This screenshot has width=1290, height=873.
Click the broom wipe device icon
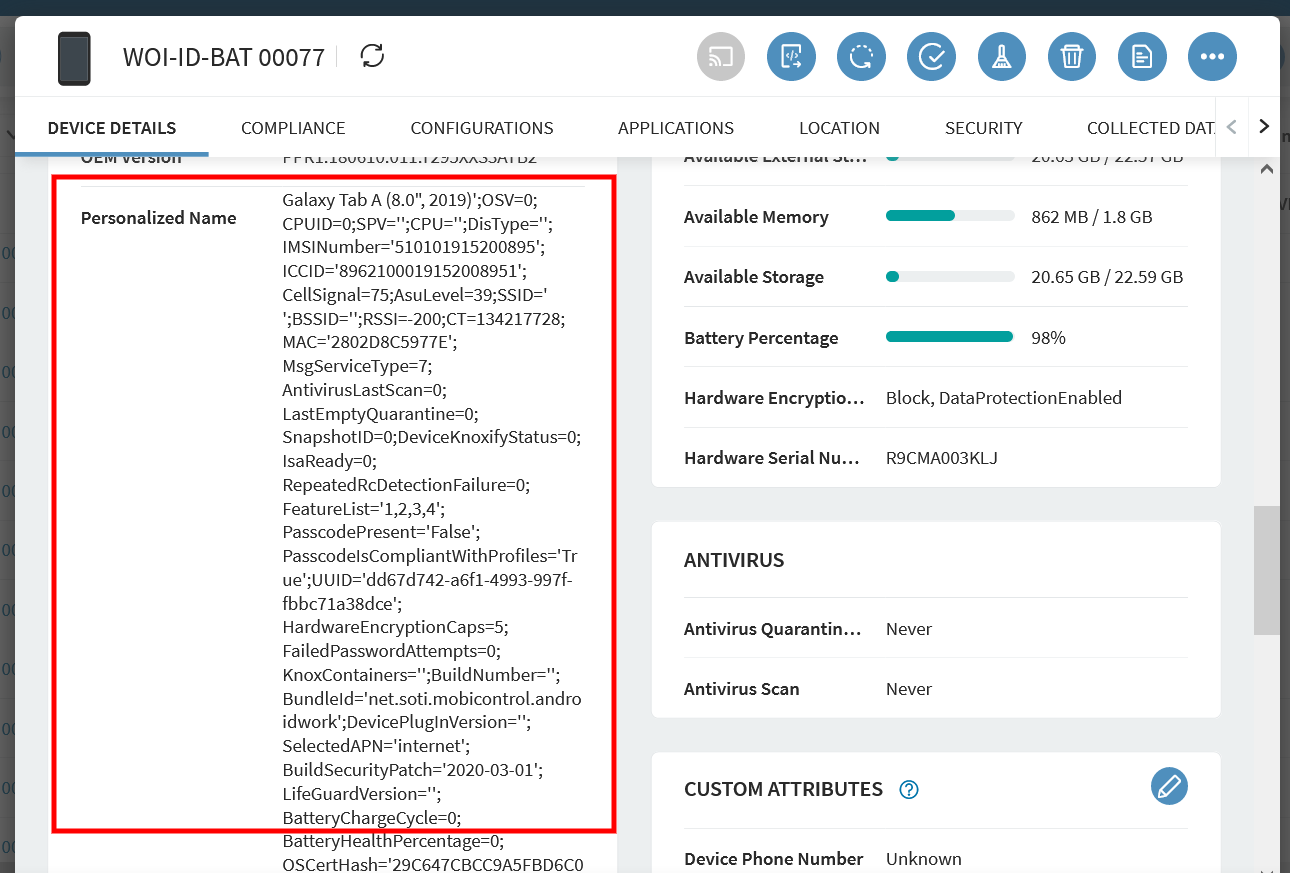(x=1002, y=57)
